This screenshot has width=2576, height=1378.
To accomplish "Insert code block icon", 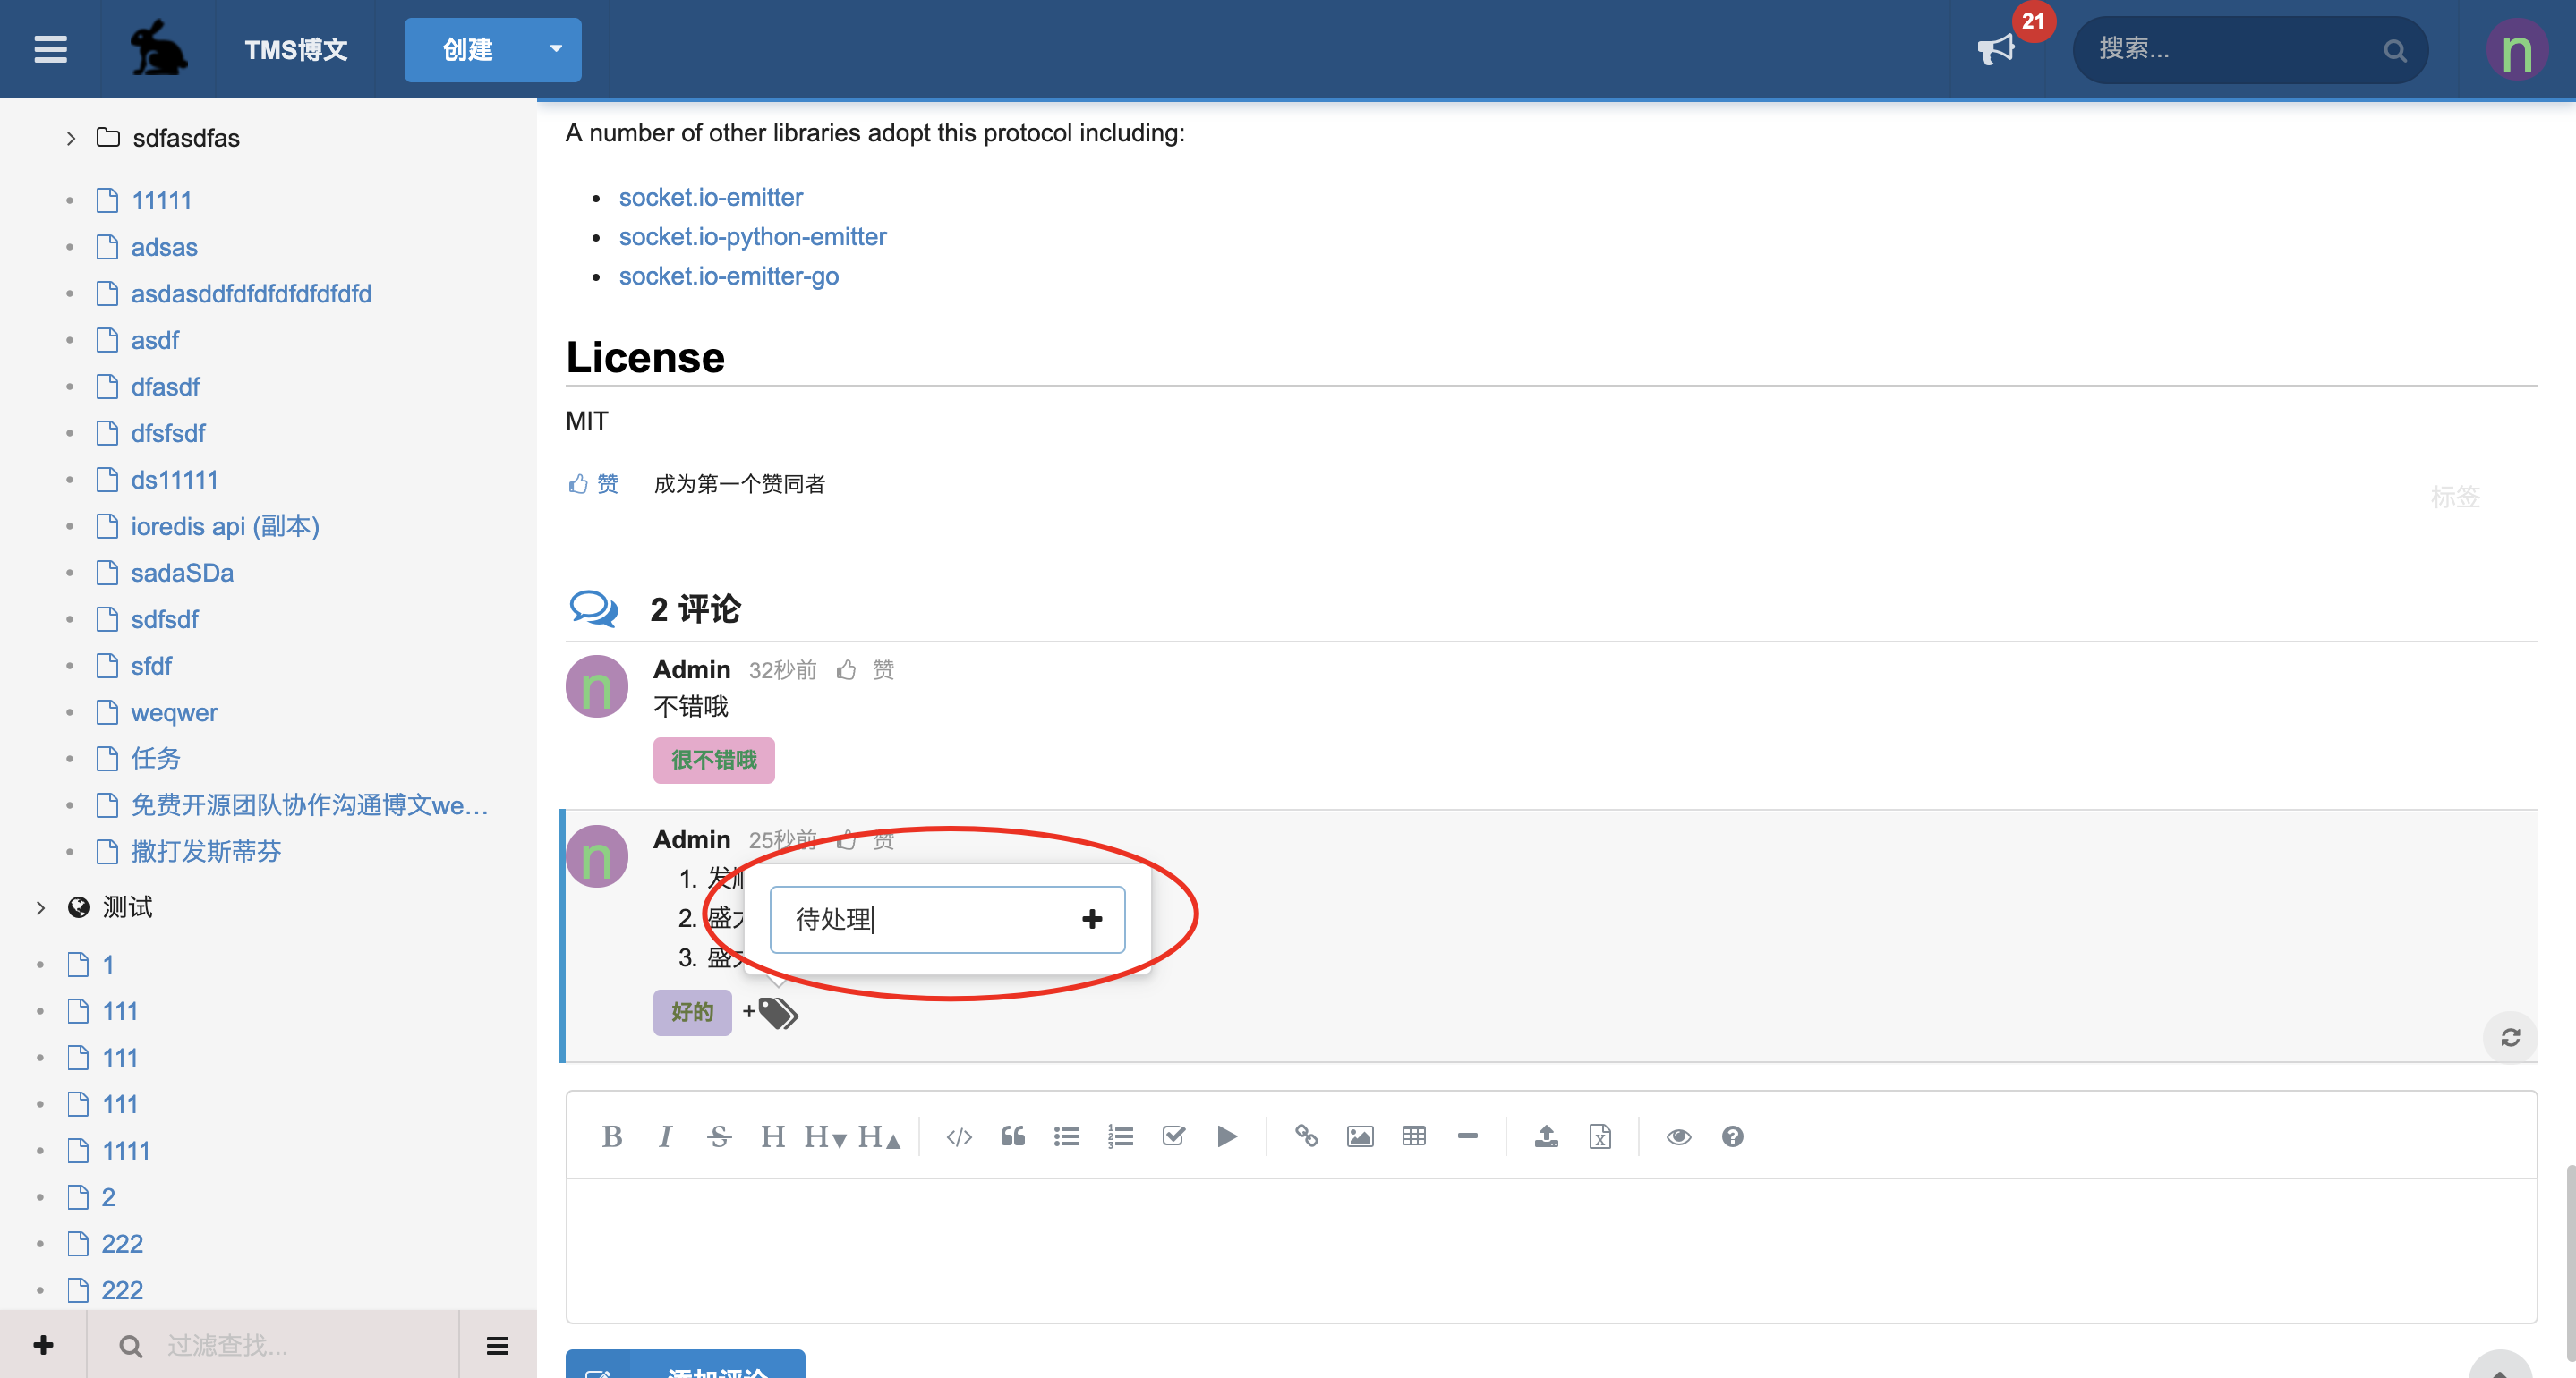I will (959, 1136).
